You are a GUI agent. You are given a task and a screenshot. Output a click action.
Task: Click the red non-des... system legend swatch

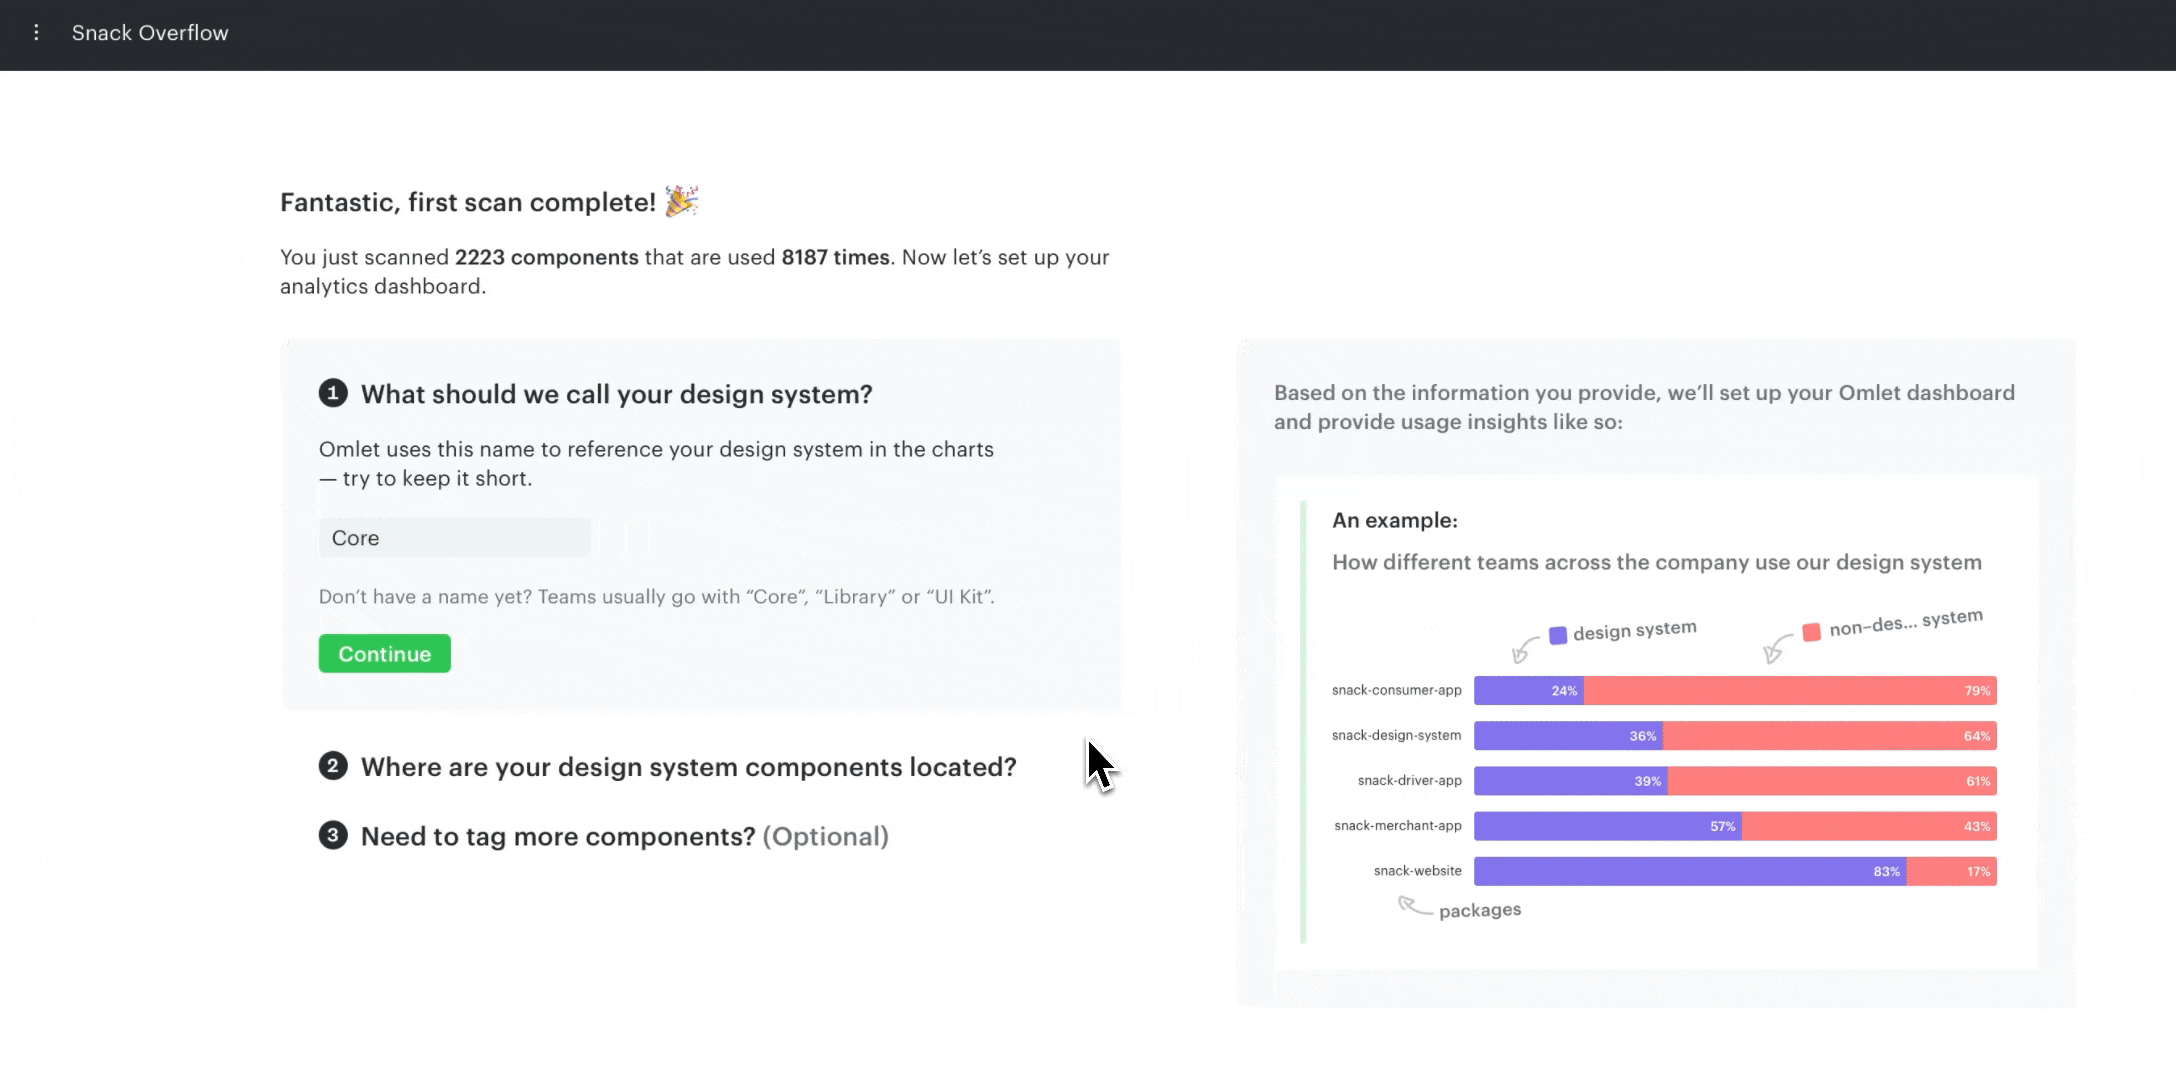click(1811, 632)
